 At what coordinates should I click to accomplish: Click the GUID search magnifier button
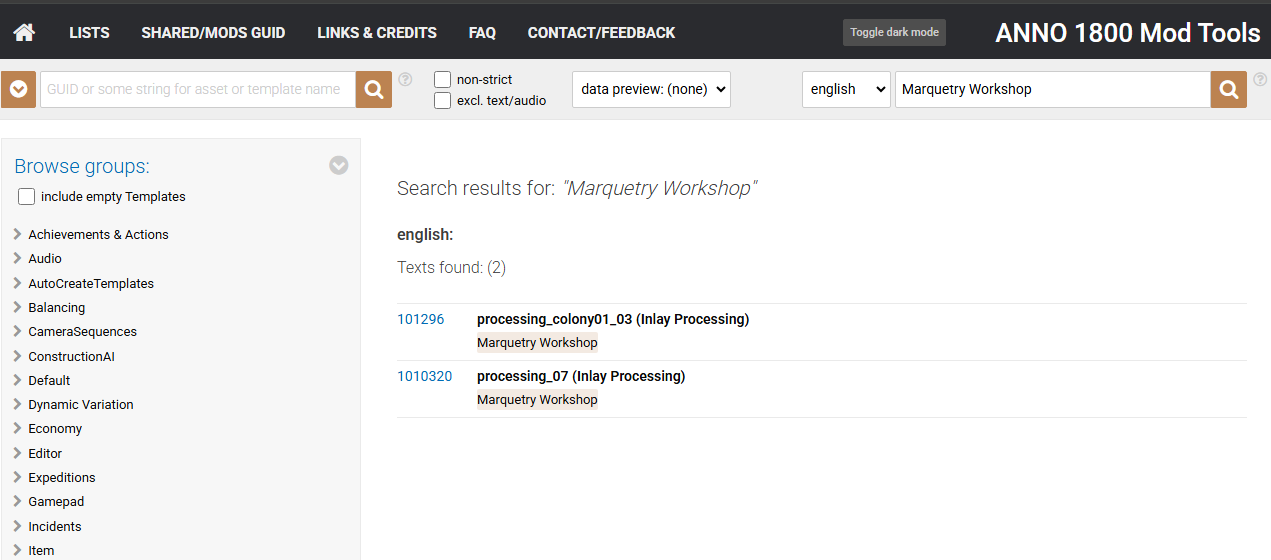374,90
